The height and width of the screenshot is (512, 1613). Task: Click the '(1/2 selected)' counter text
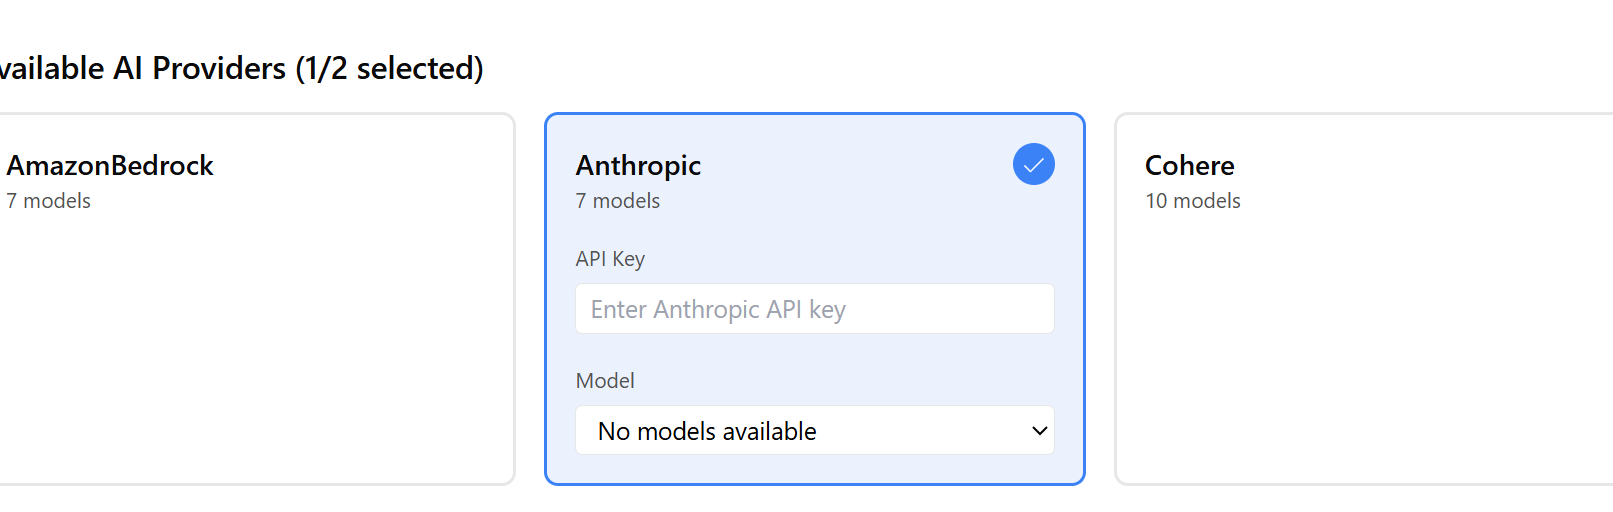[389, 68]
